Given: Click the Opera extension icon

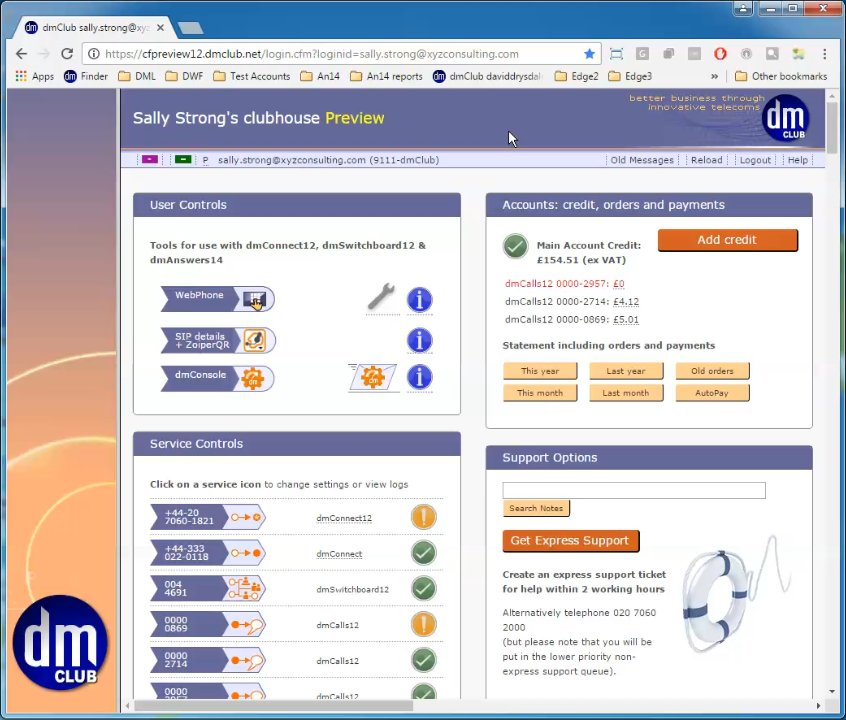Looking at the screenshot, I should [720, 53].
